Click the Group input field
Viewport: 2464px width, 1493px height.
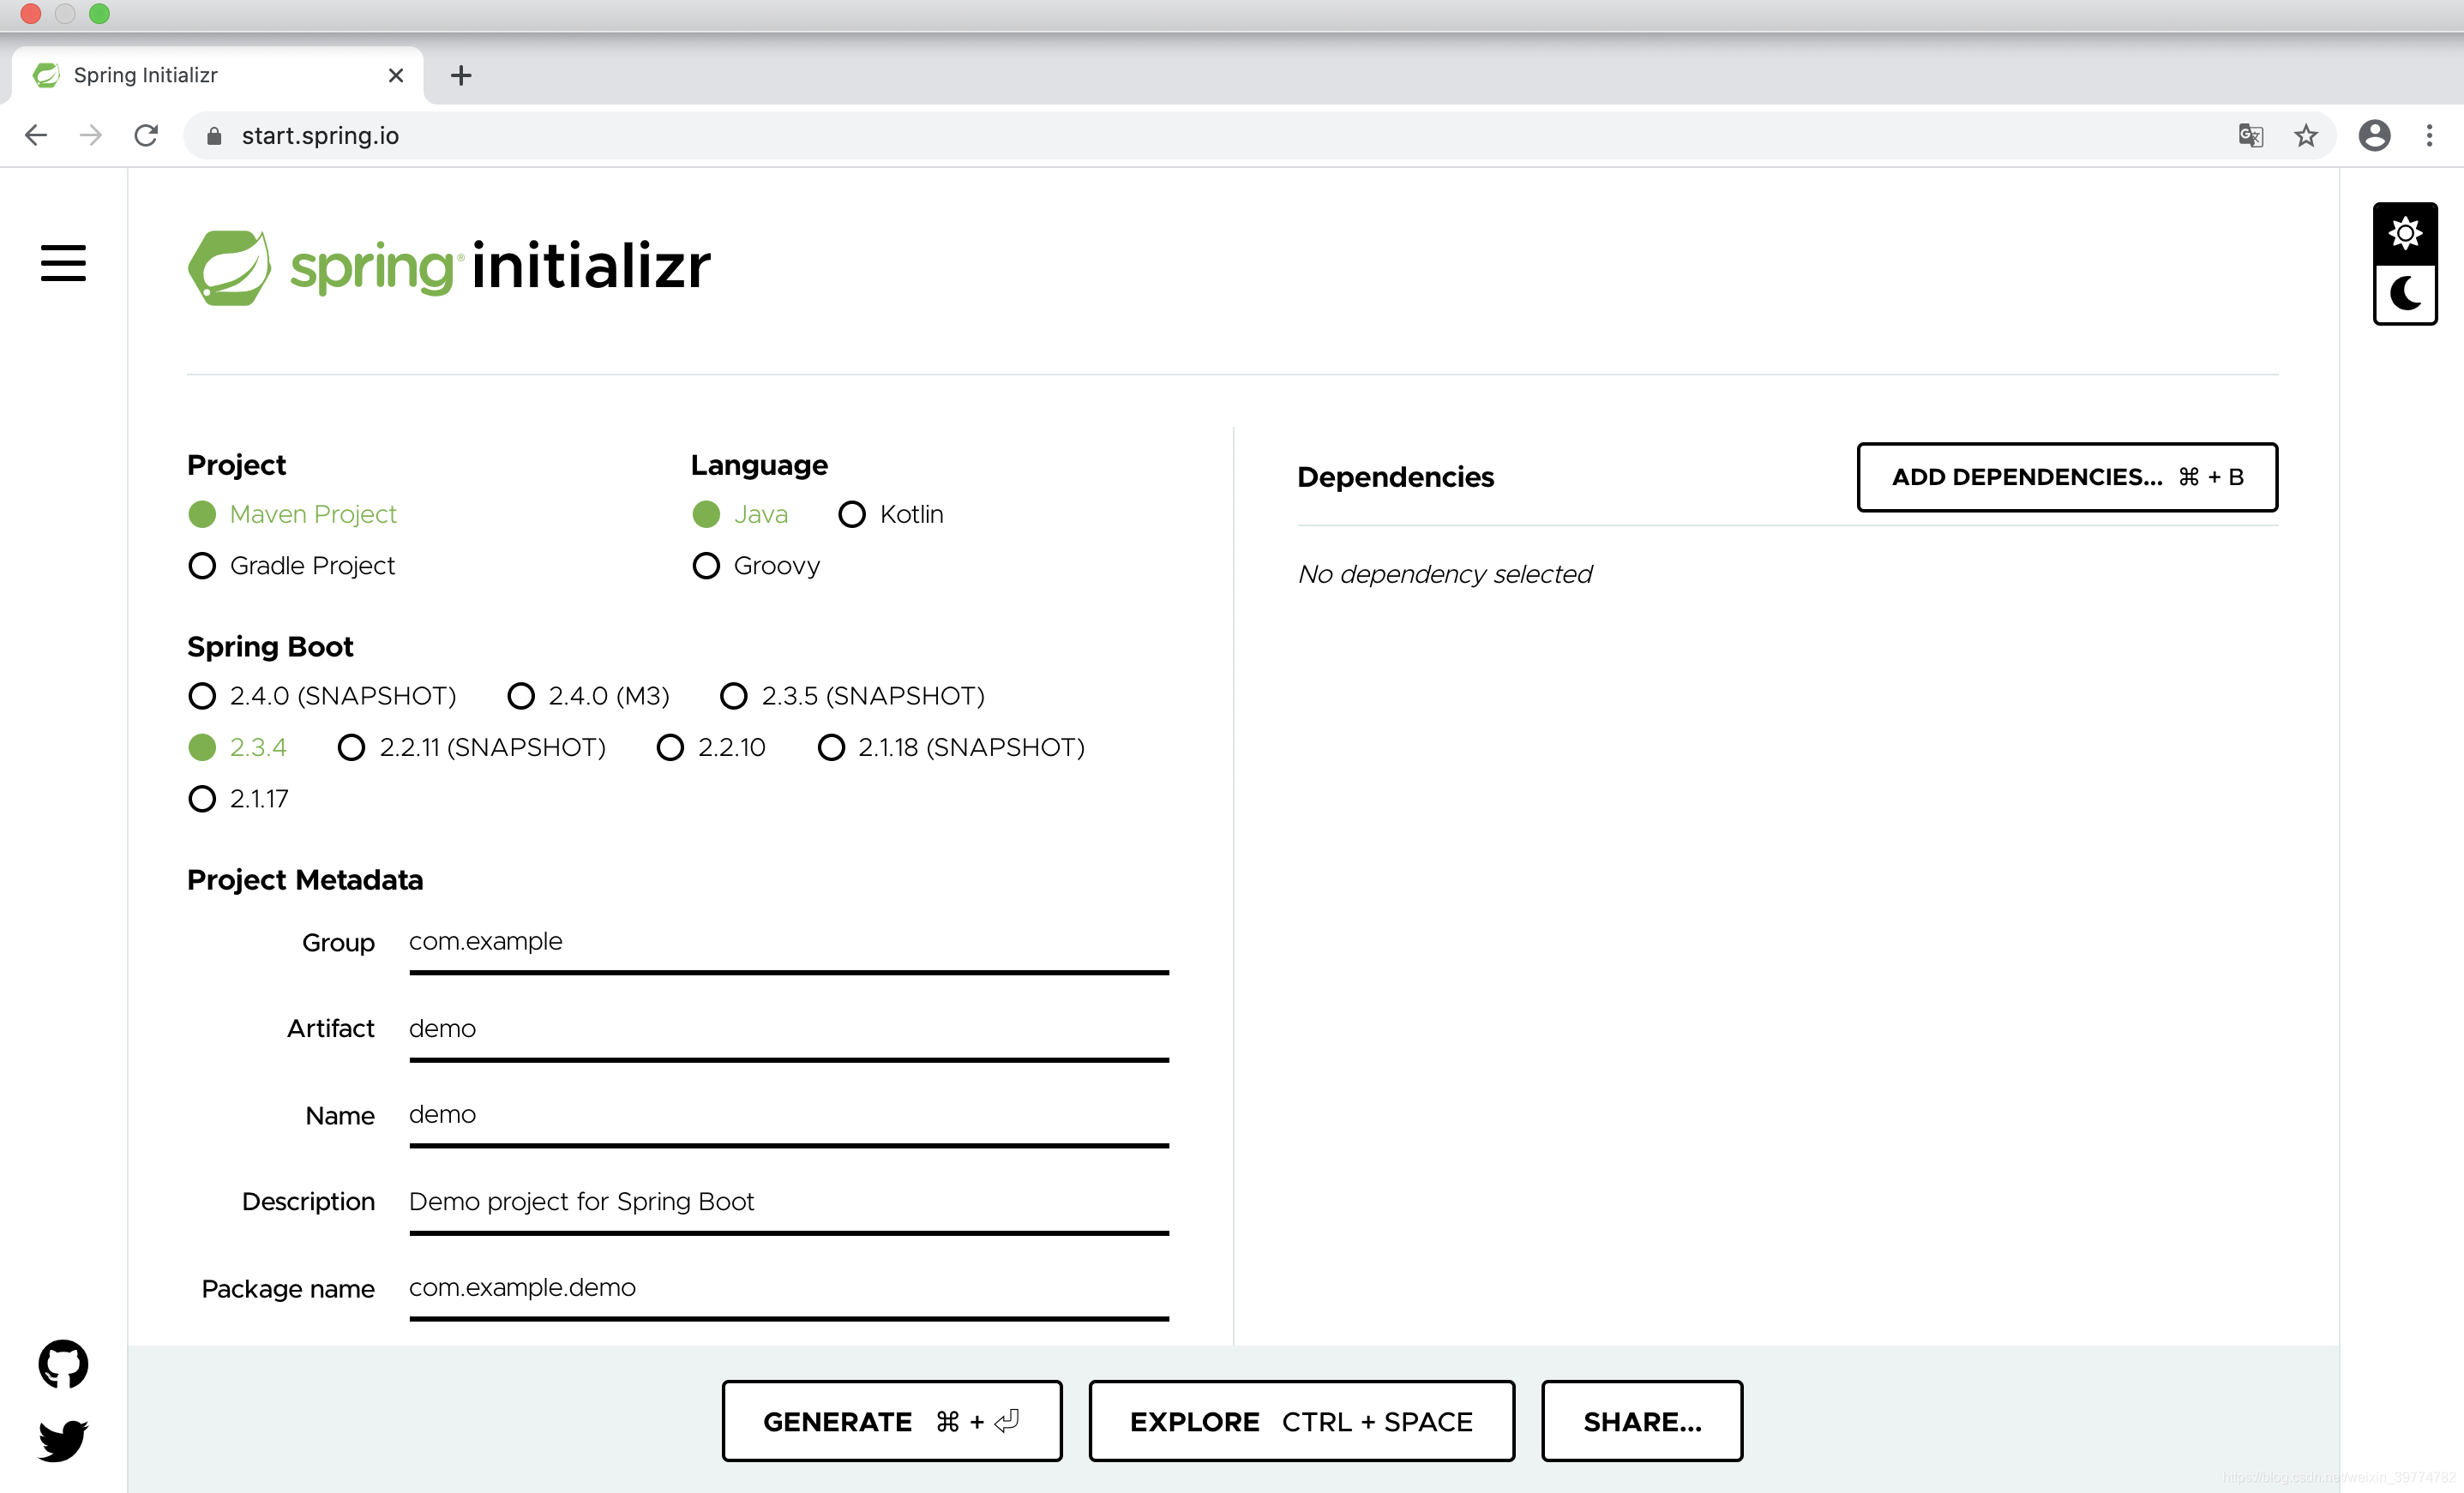[789, 942]
